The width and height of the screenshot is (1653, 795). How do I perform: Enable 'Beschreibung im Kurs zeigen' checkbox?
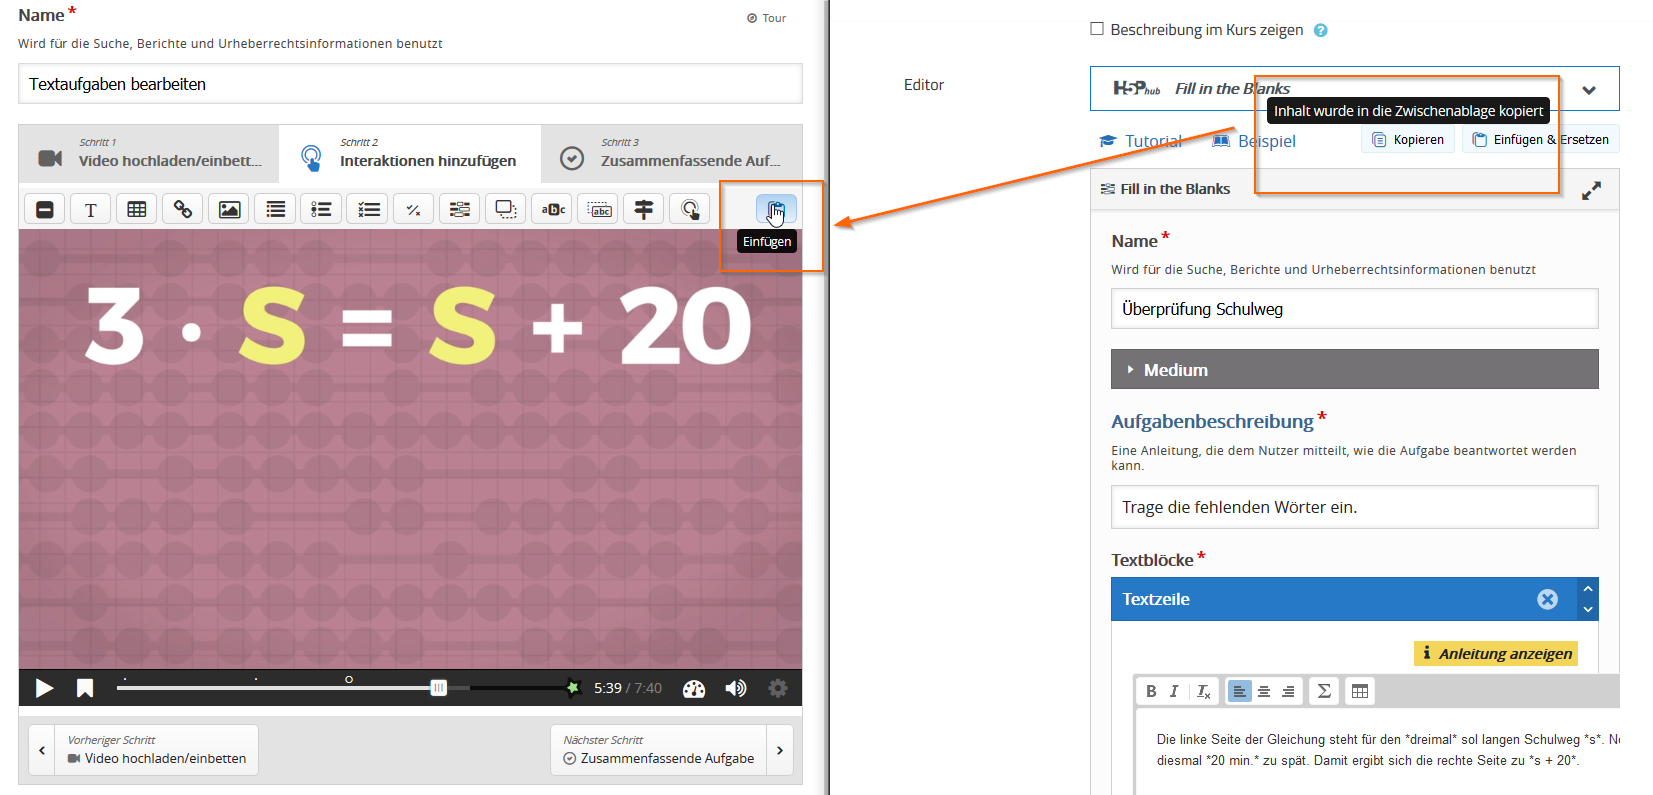click(x=1097, y=29)
